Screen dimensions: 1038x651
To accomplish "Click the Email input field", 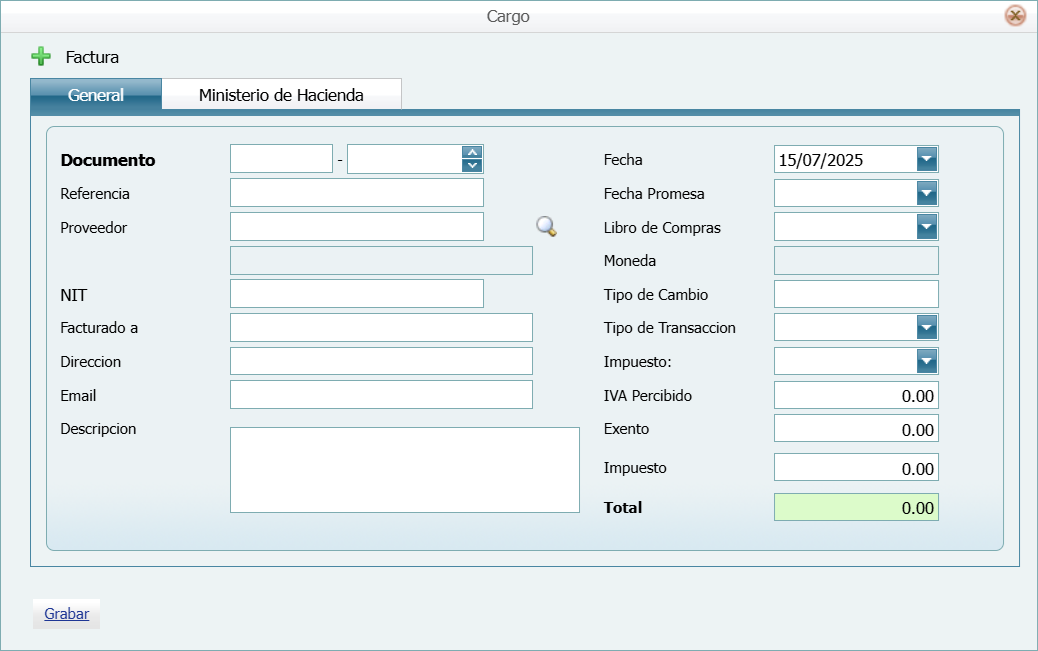I will click(380, 394).
